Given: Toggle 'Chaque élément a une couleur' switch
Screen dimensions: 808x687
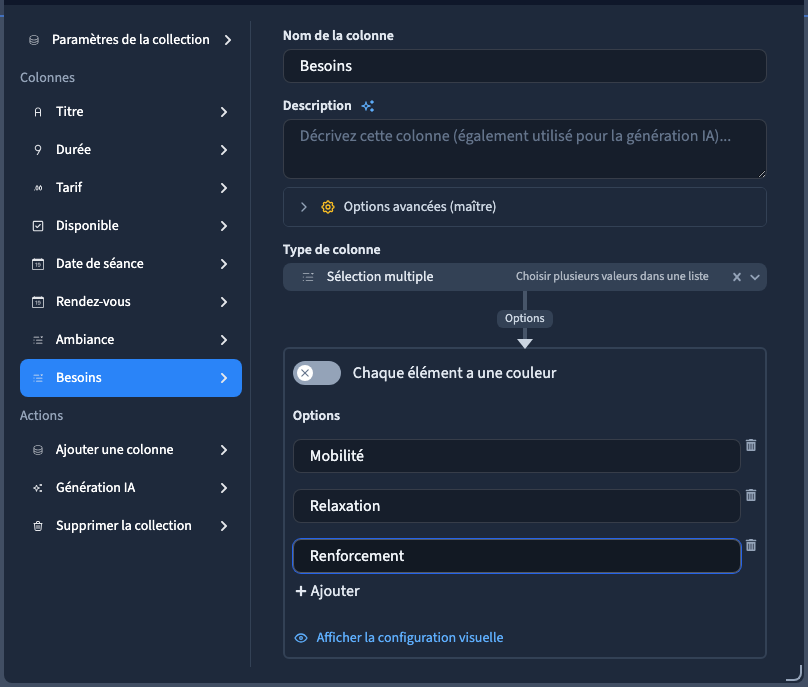Looking at the screenshot, I should coord(317,373).
